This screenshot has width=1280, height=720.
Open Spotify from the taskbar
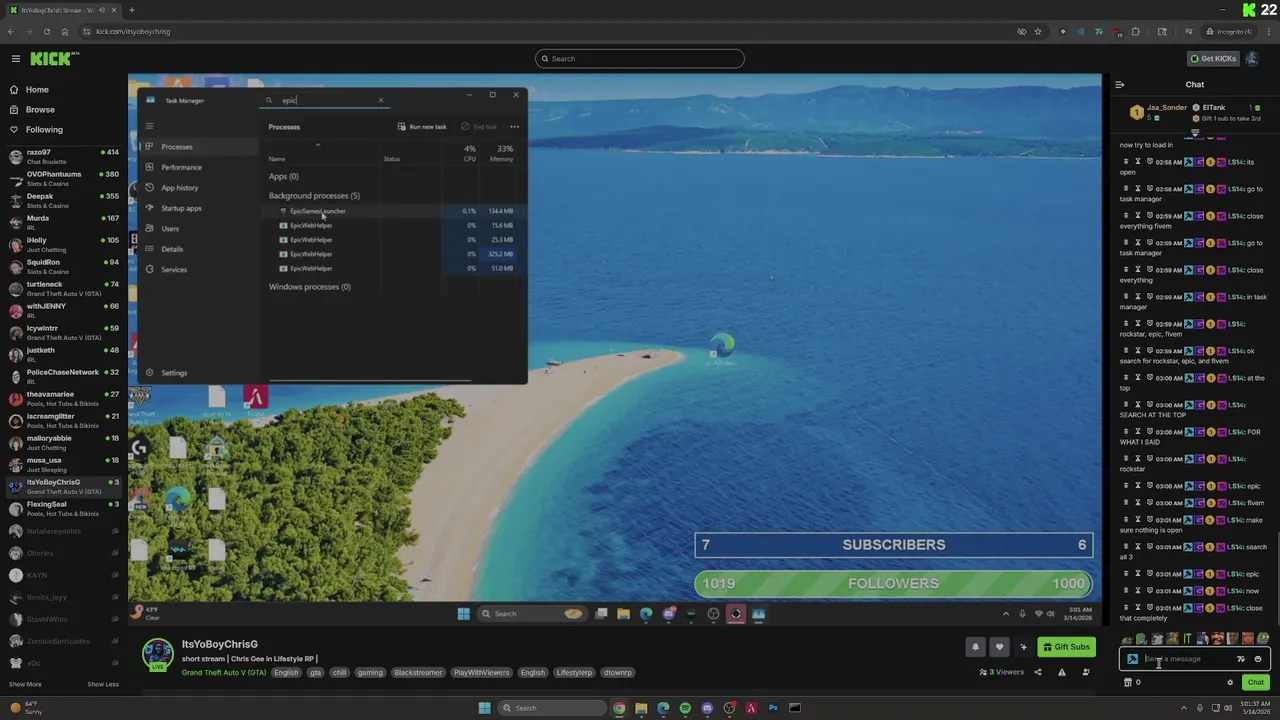[x=685, y=708]
